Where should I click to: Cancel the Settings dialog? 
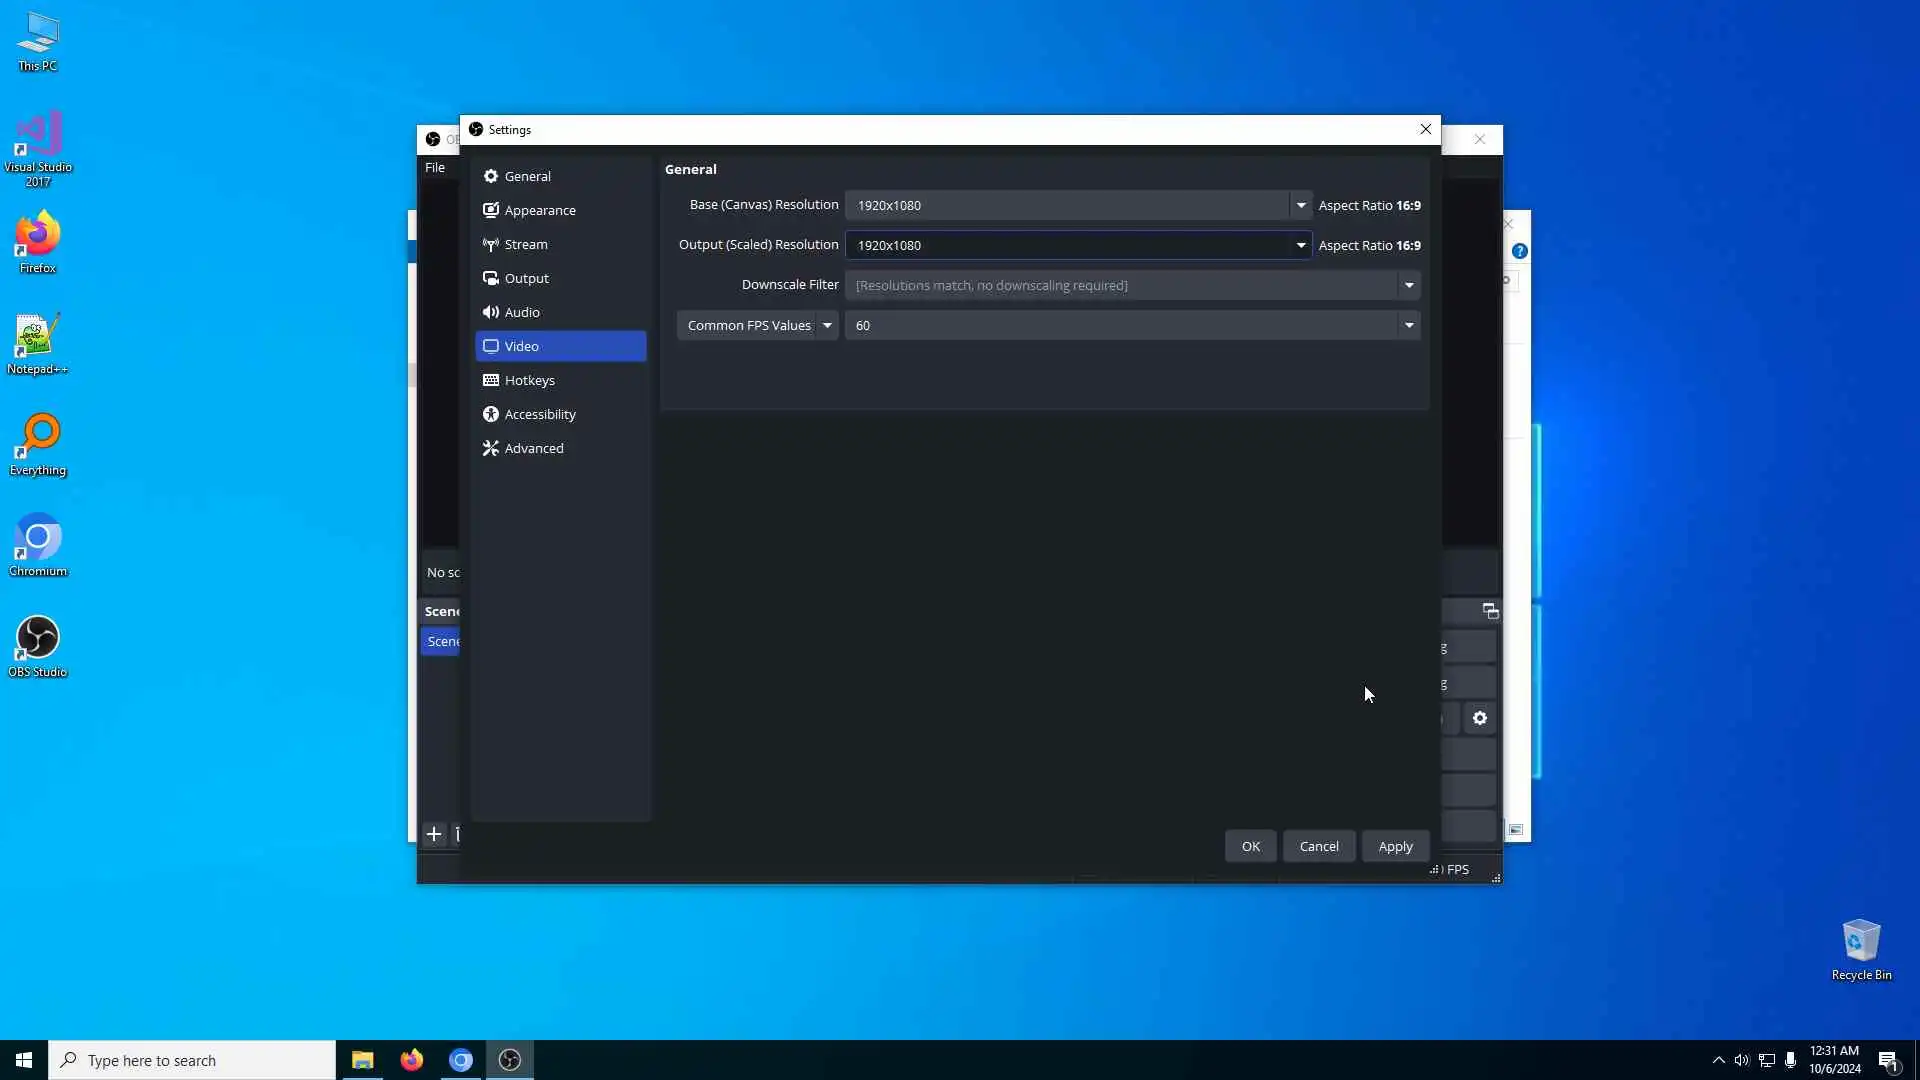point(1318,846)
